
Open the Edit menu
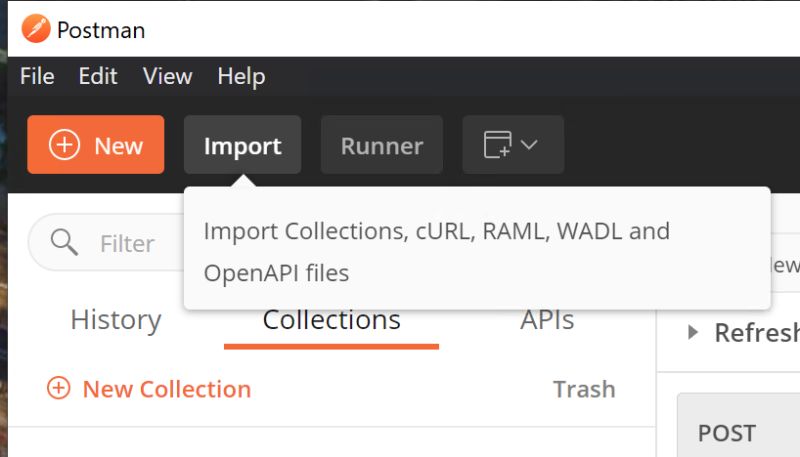click(x=97, y=77)
